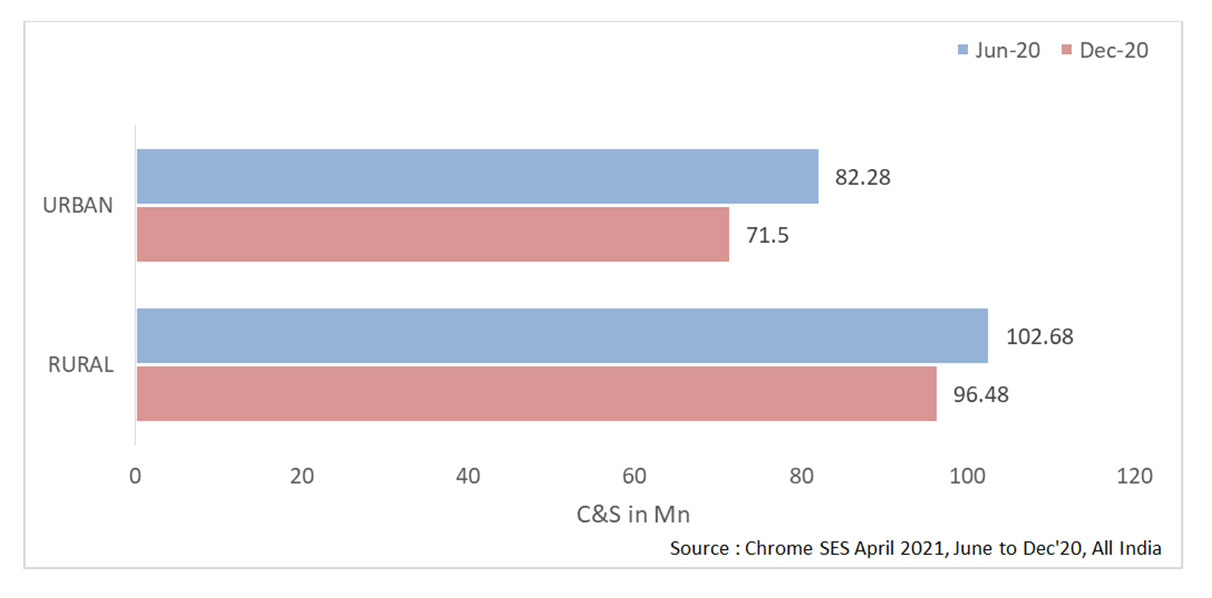Click the 40 tick label on the axis

[468, 477]
